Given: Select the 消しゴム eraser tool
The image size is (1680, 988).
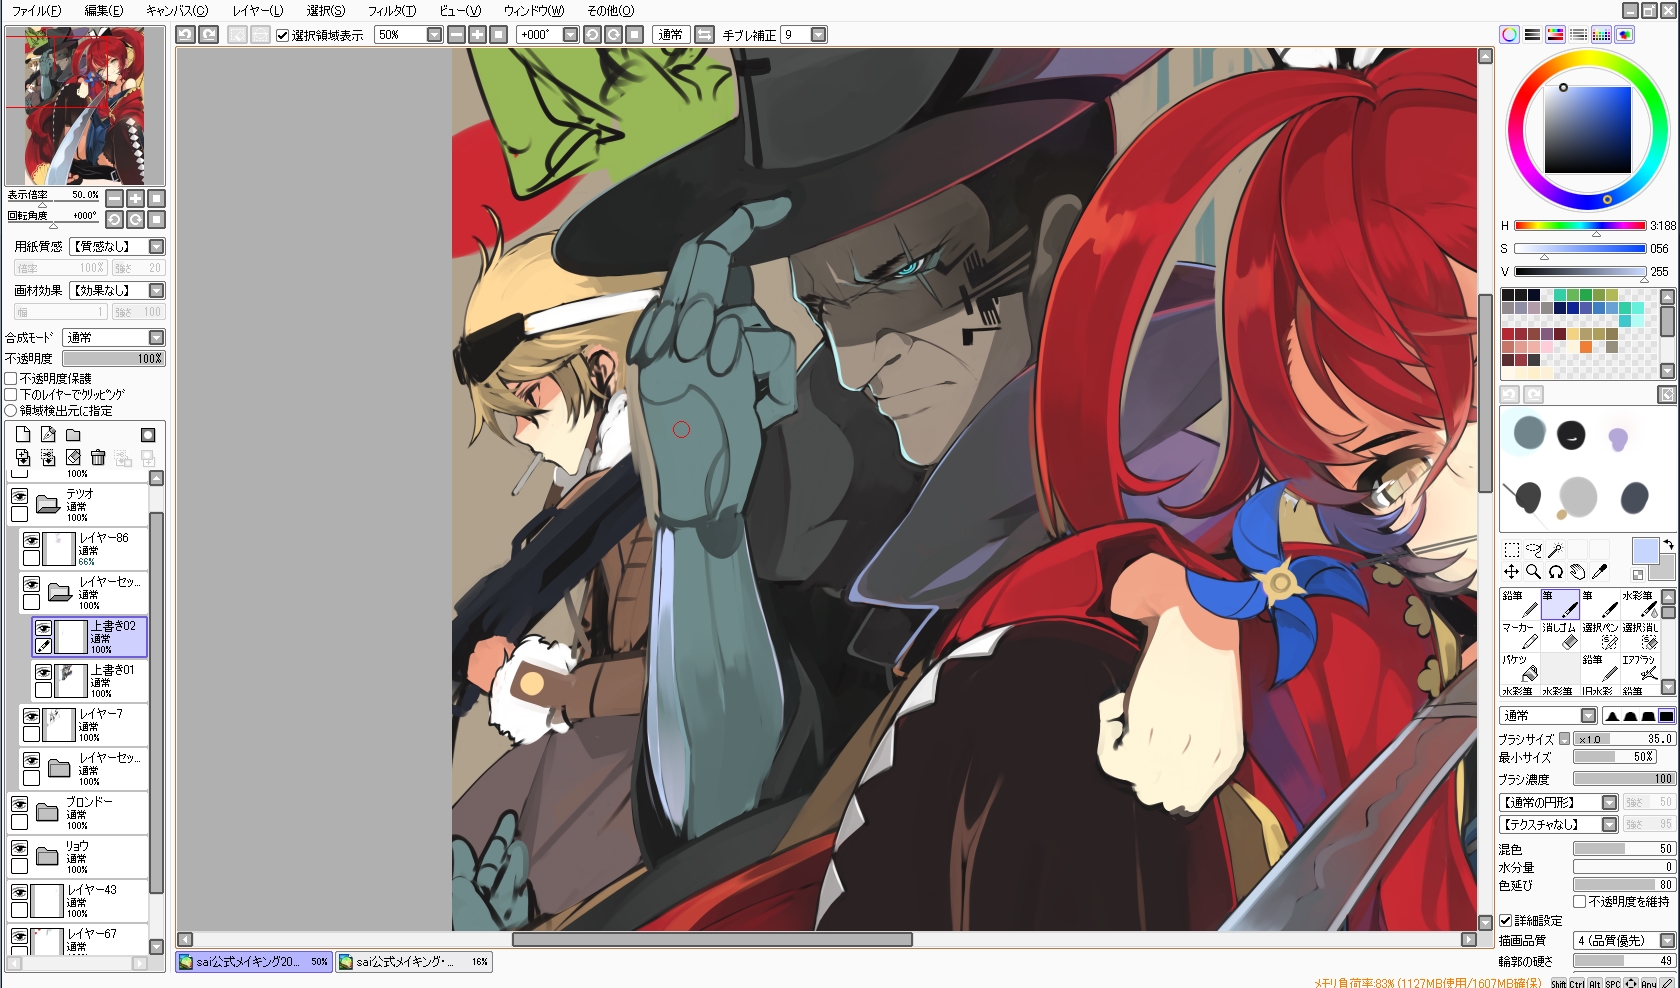Looking at the screenshot, I should (x=1560, y=636).
